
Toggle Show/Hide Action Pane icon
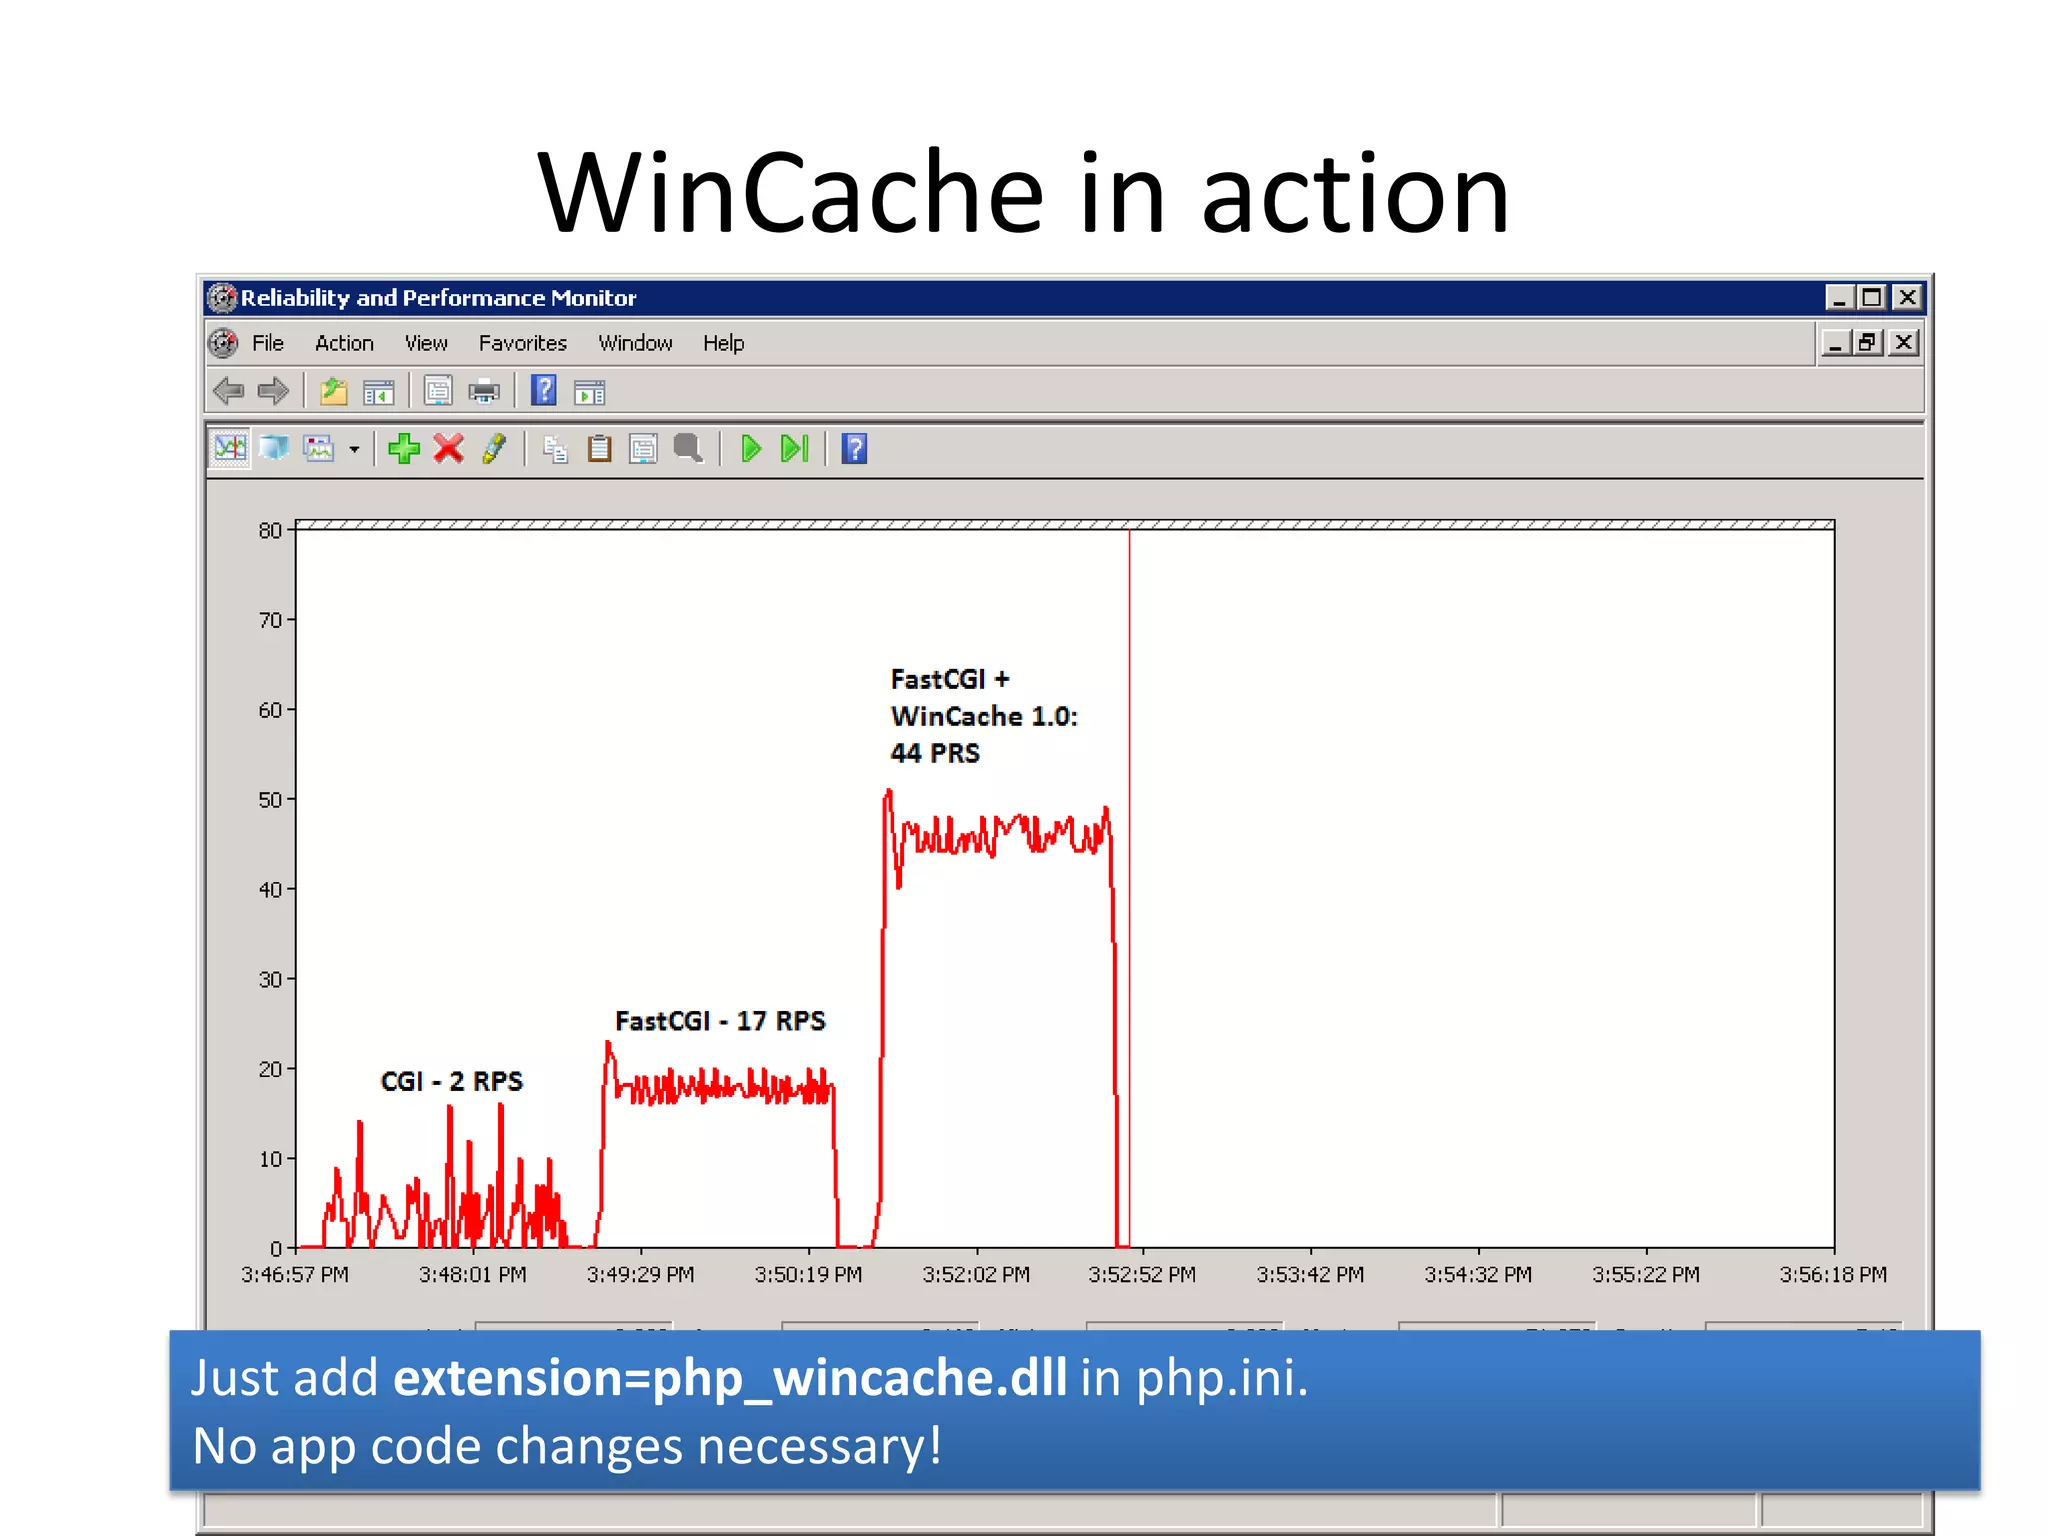click(590, 392)
